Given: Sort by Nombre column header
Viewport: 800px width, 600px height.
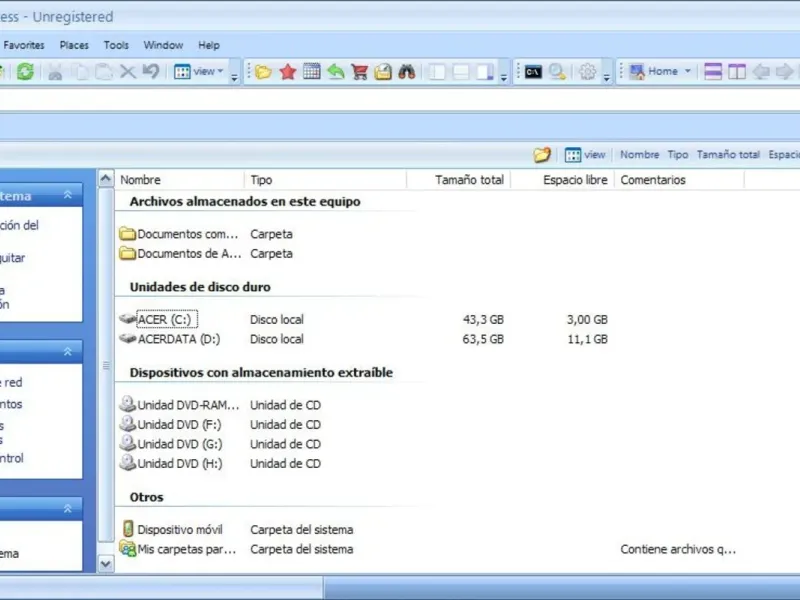Looking at the screenshot, I should pyautogui.click(x=180, y=180).
